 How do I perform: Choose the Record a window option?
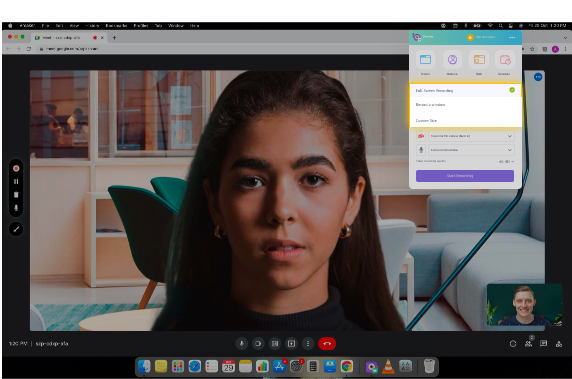(465, 105)
